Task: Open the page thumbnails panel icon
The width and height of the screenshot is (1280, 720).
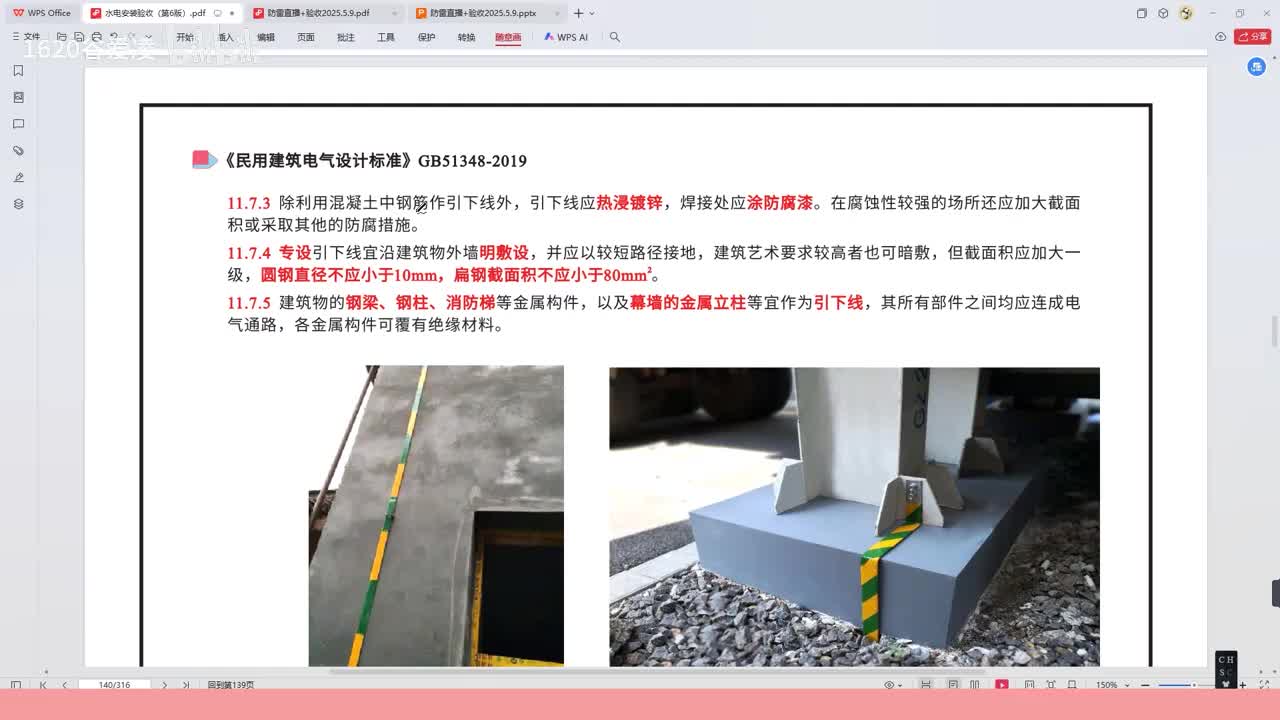Action: 18,97
